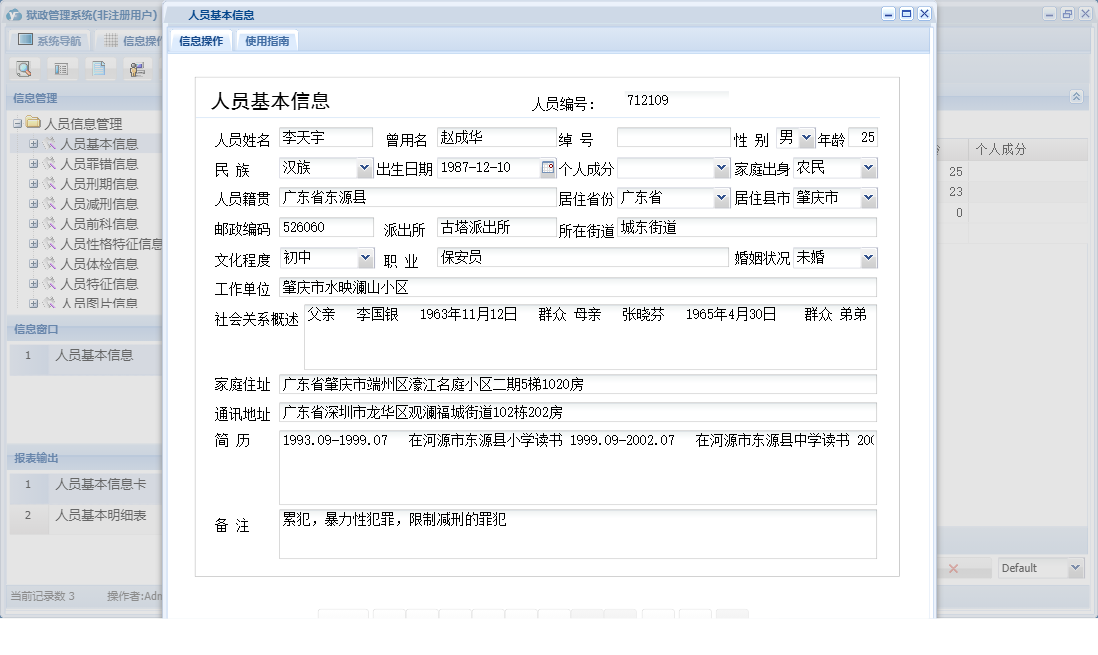
Task: Select 人员体检信息 in the information tree
Action: click(102, 263)
